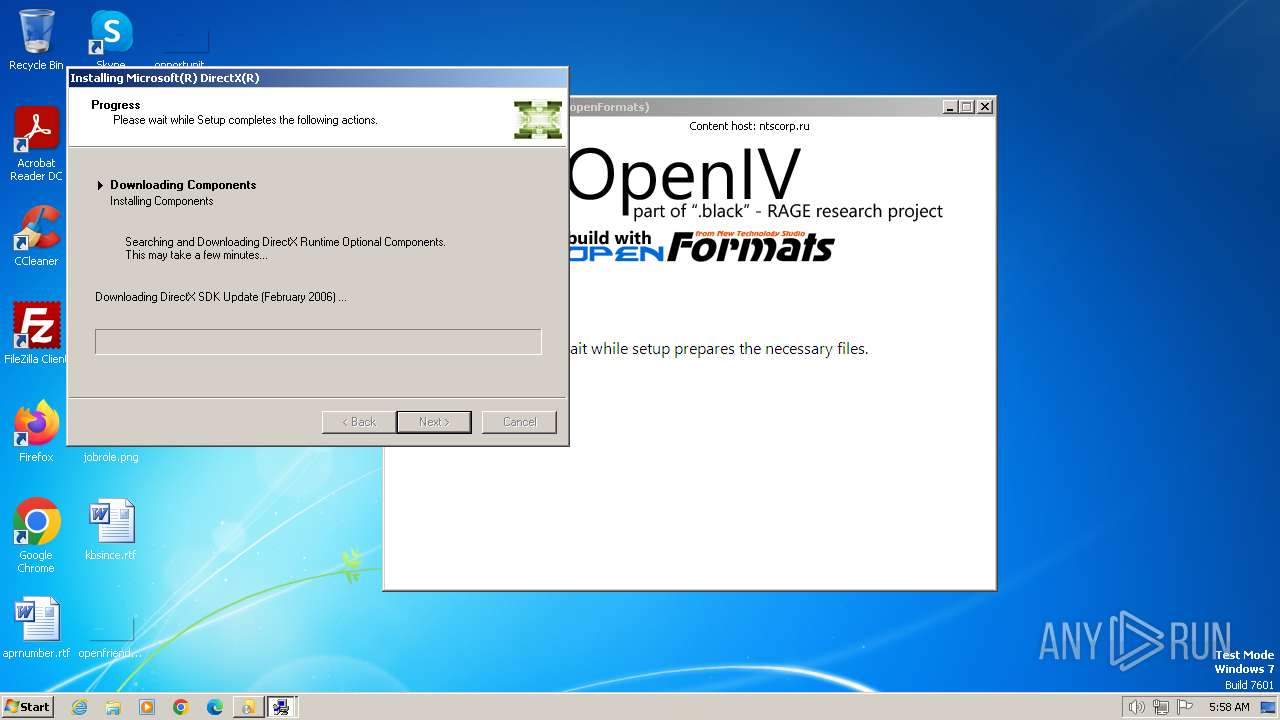Click the disabled Back button in DirectX setup

pyautogui.click(x=358, y=422)
